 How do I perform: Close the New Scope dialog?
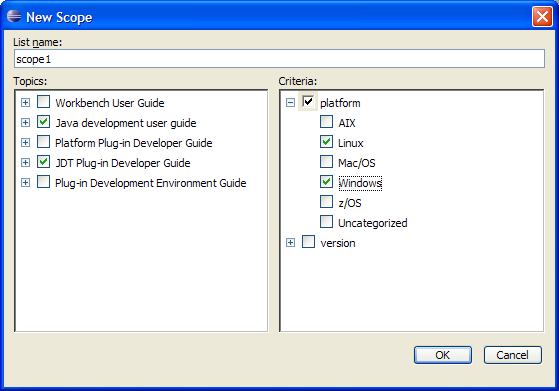pos(542,17)
